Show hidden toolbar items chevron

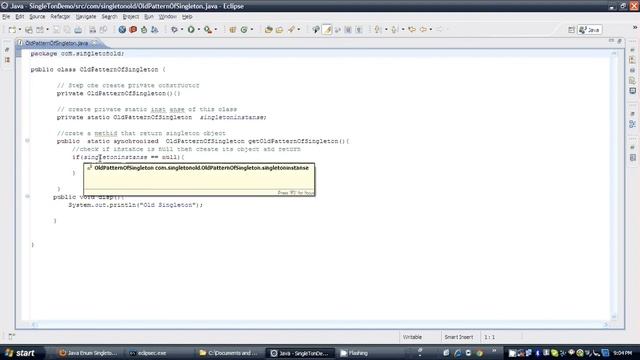click(x=635, y=27)
